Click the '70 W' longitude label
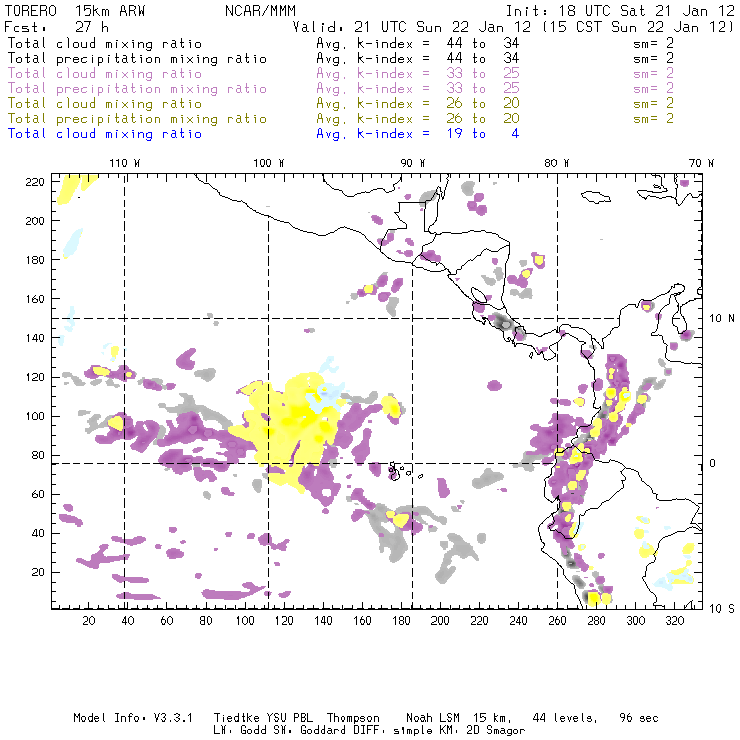740x740 pixels. [x=701, y=163]
